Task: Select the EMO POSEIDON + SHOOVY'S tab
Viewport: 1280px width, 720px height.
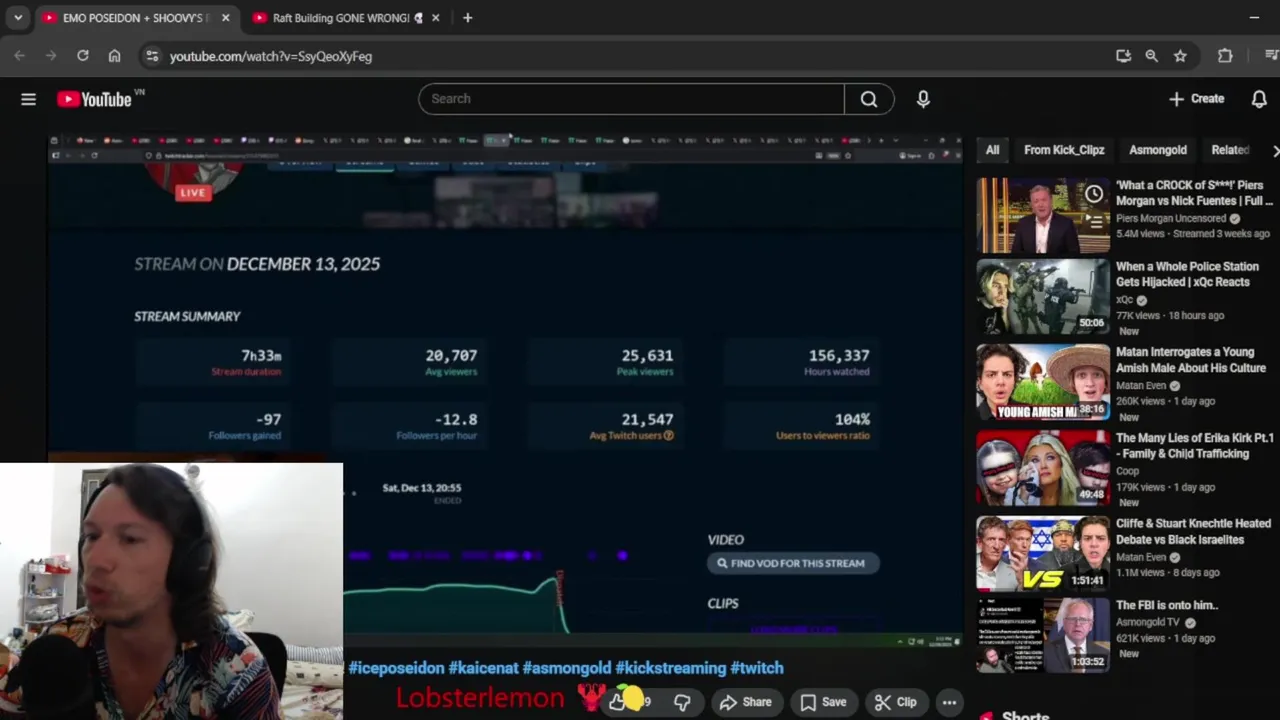Action: 135,18
